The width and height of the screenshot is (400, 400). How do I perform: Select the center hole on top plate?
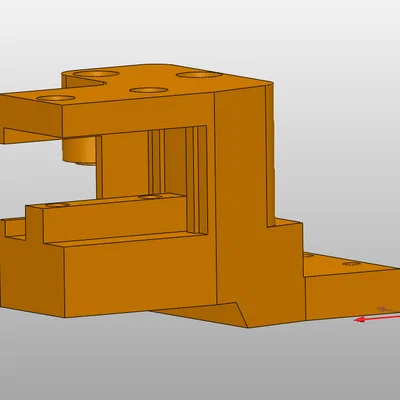pyautogui.click(x=149, y=90)
